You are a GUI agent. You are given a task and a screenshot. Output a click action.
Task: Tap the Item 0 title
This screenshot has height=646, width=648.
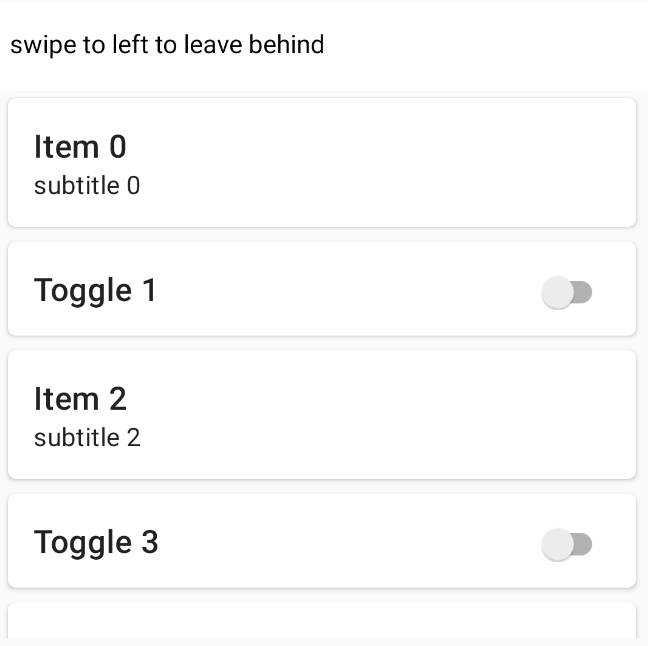pyautogui.click(x=80, y=147)
